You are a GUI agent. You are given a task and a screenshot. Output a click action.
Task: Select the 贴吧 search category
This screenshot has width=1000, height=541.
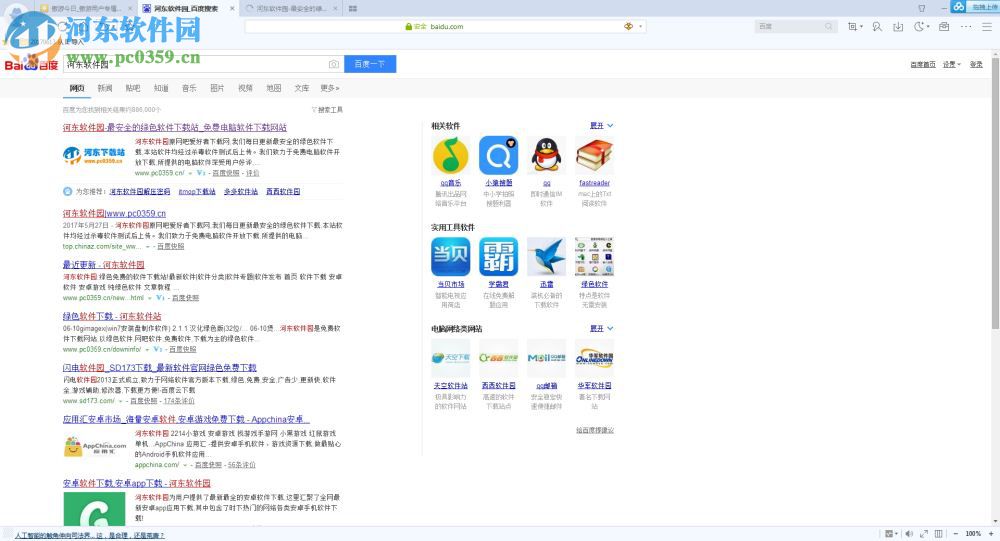(133, 88)
